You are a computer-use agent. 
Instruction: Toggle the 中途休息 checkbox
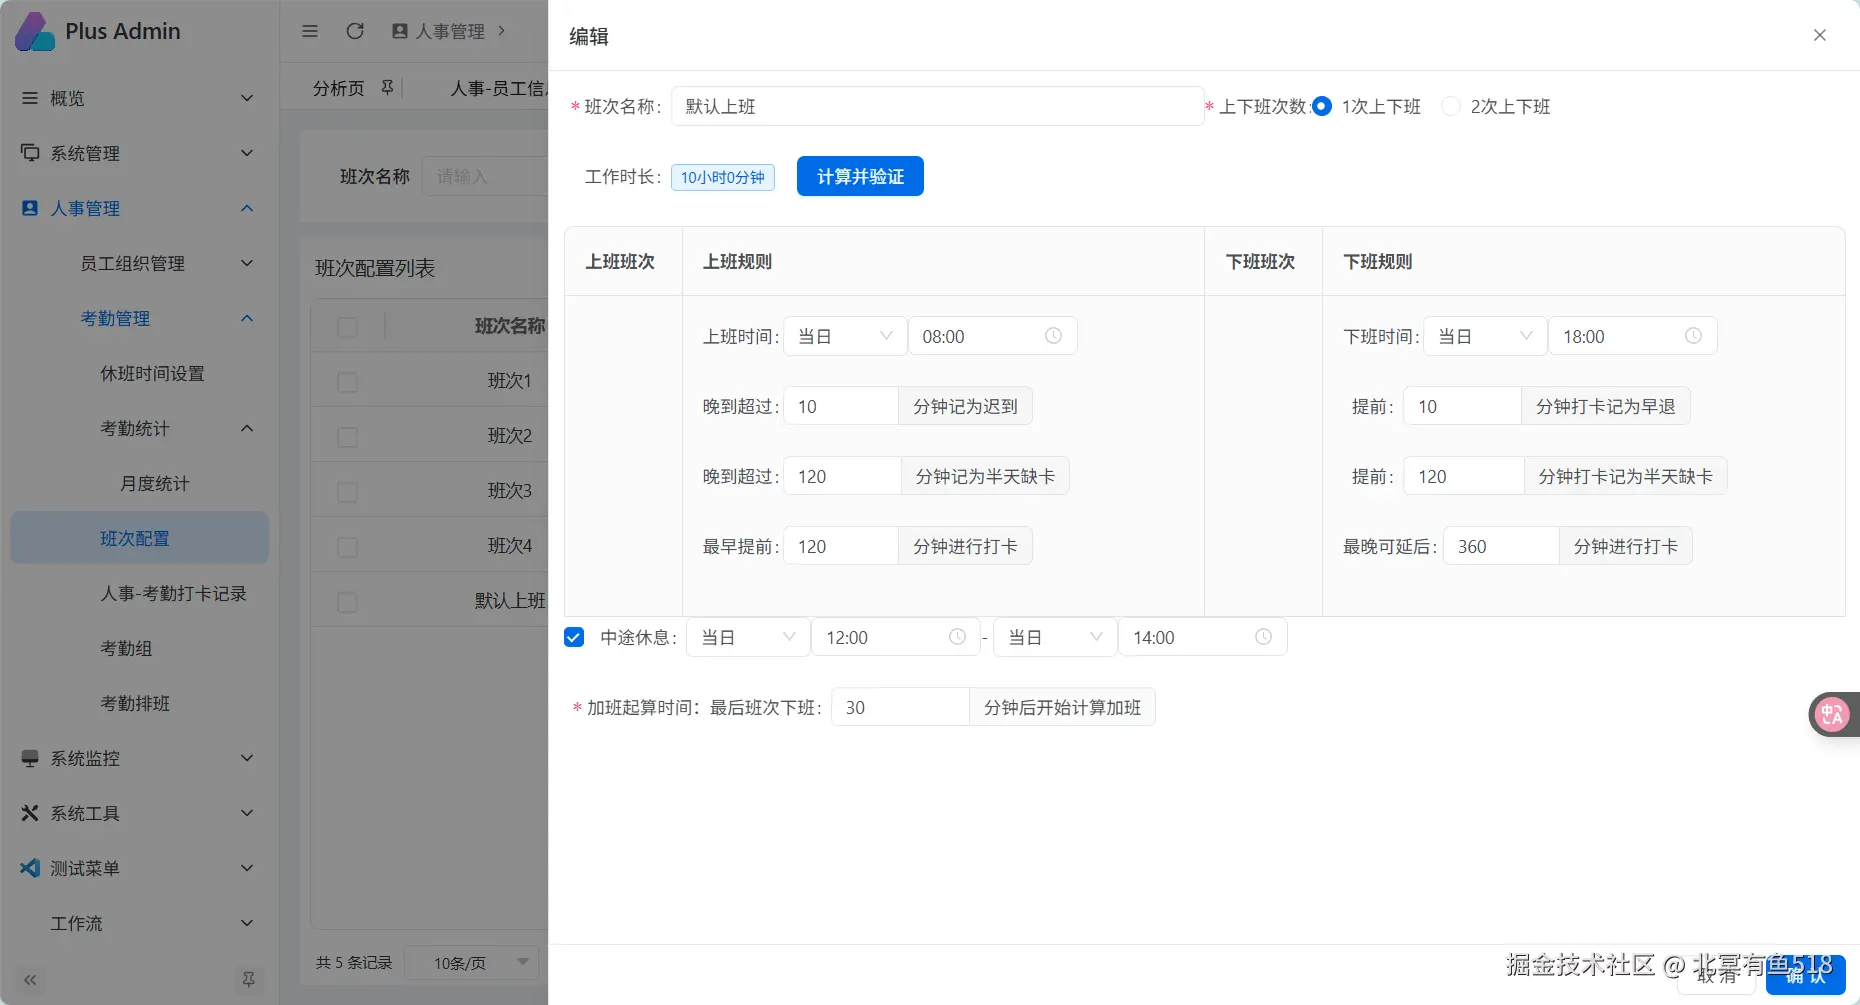point(574,637)
